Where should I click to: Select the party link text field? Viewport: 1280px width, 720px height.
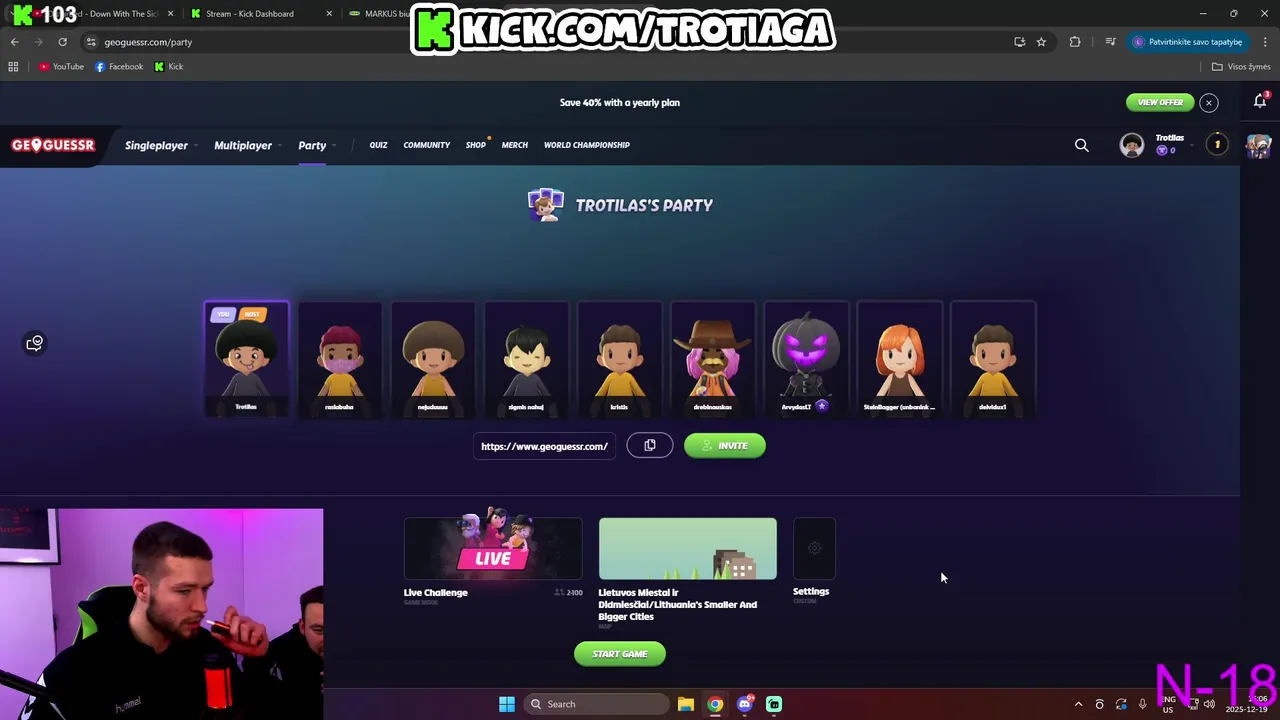(545, 446)
